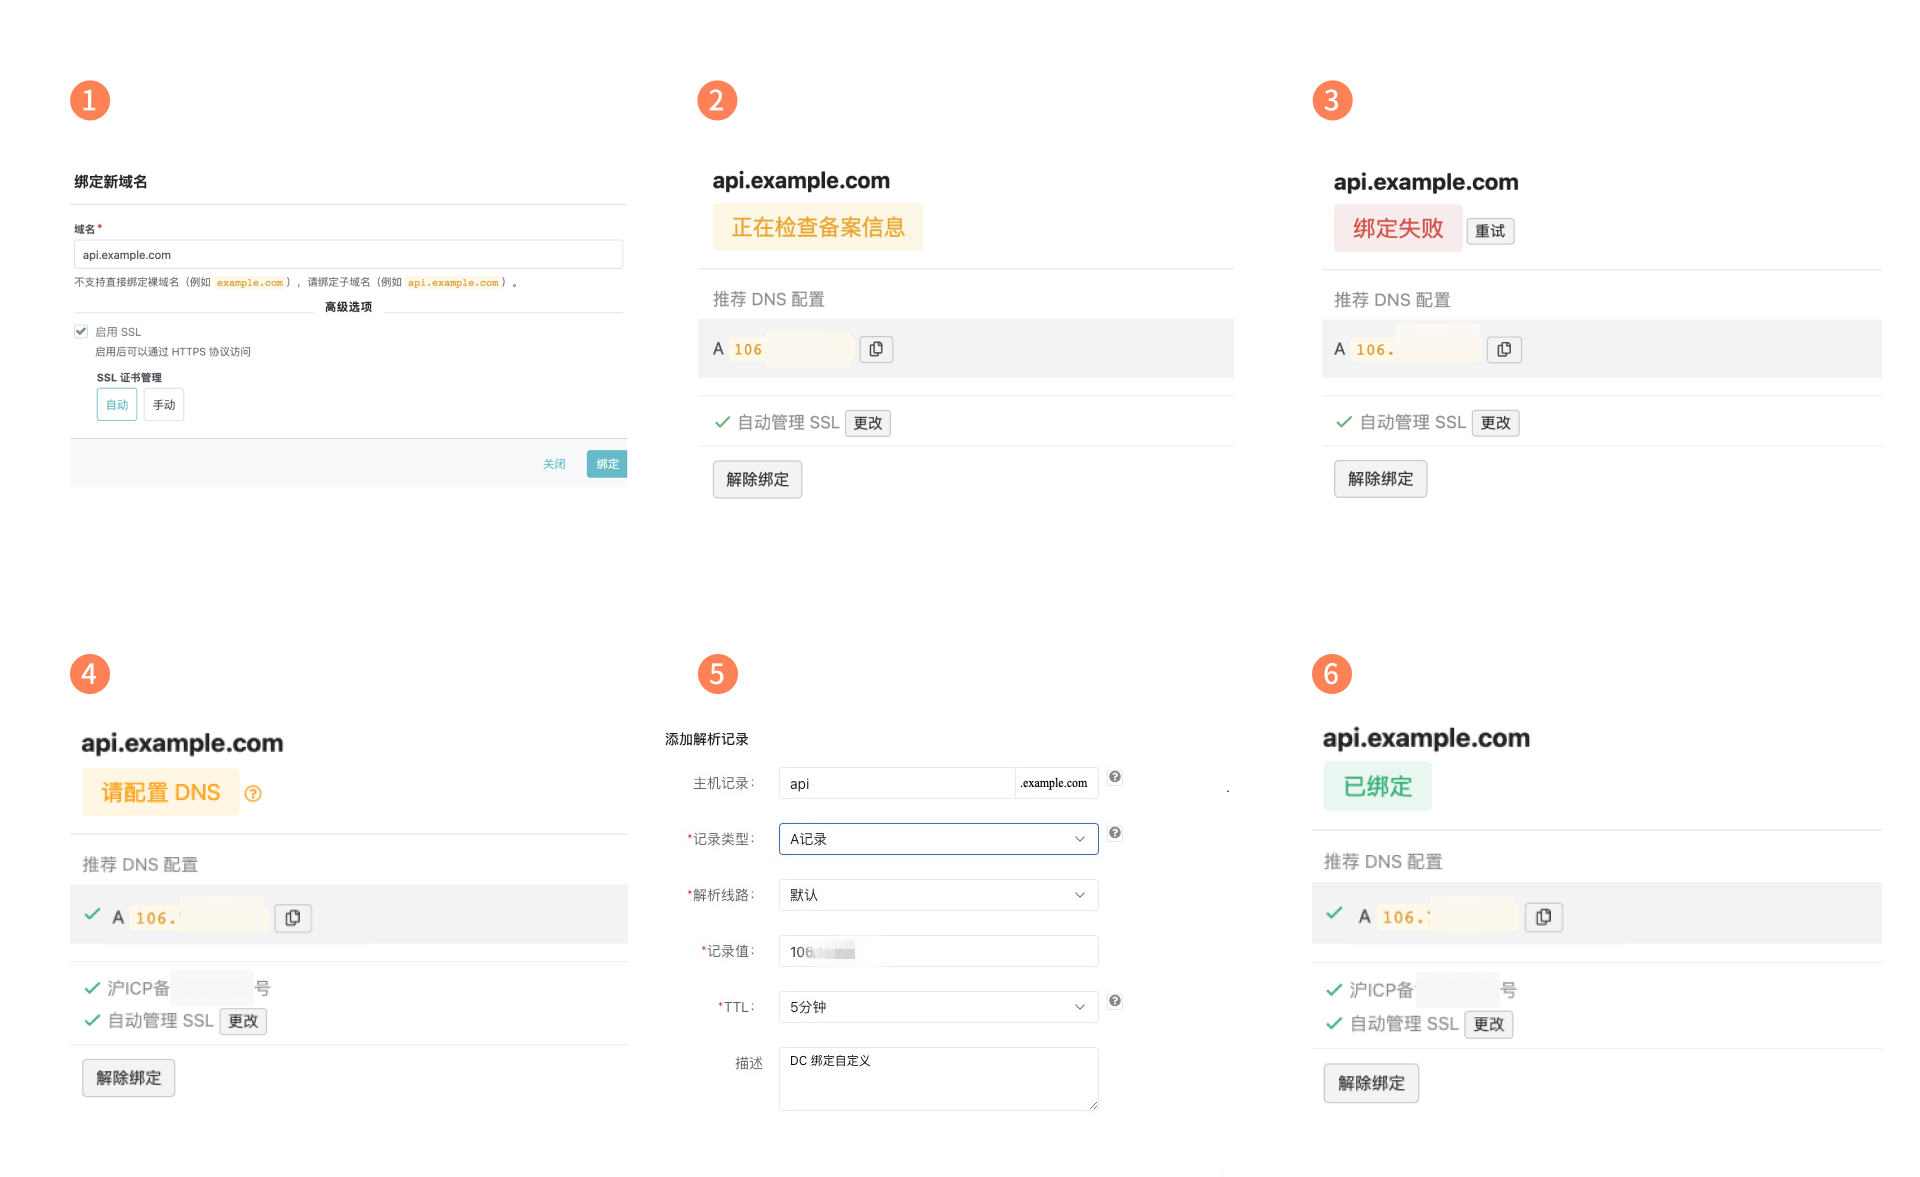The height and width of the screenshot is (1177, 1920).
Task: Copy the A record in the 已绑定 panel
Action: (1543, 916)
